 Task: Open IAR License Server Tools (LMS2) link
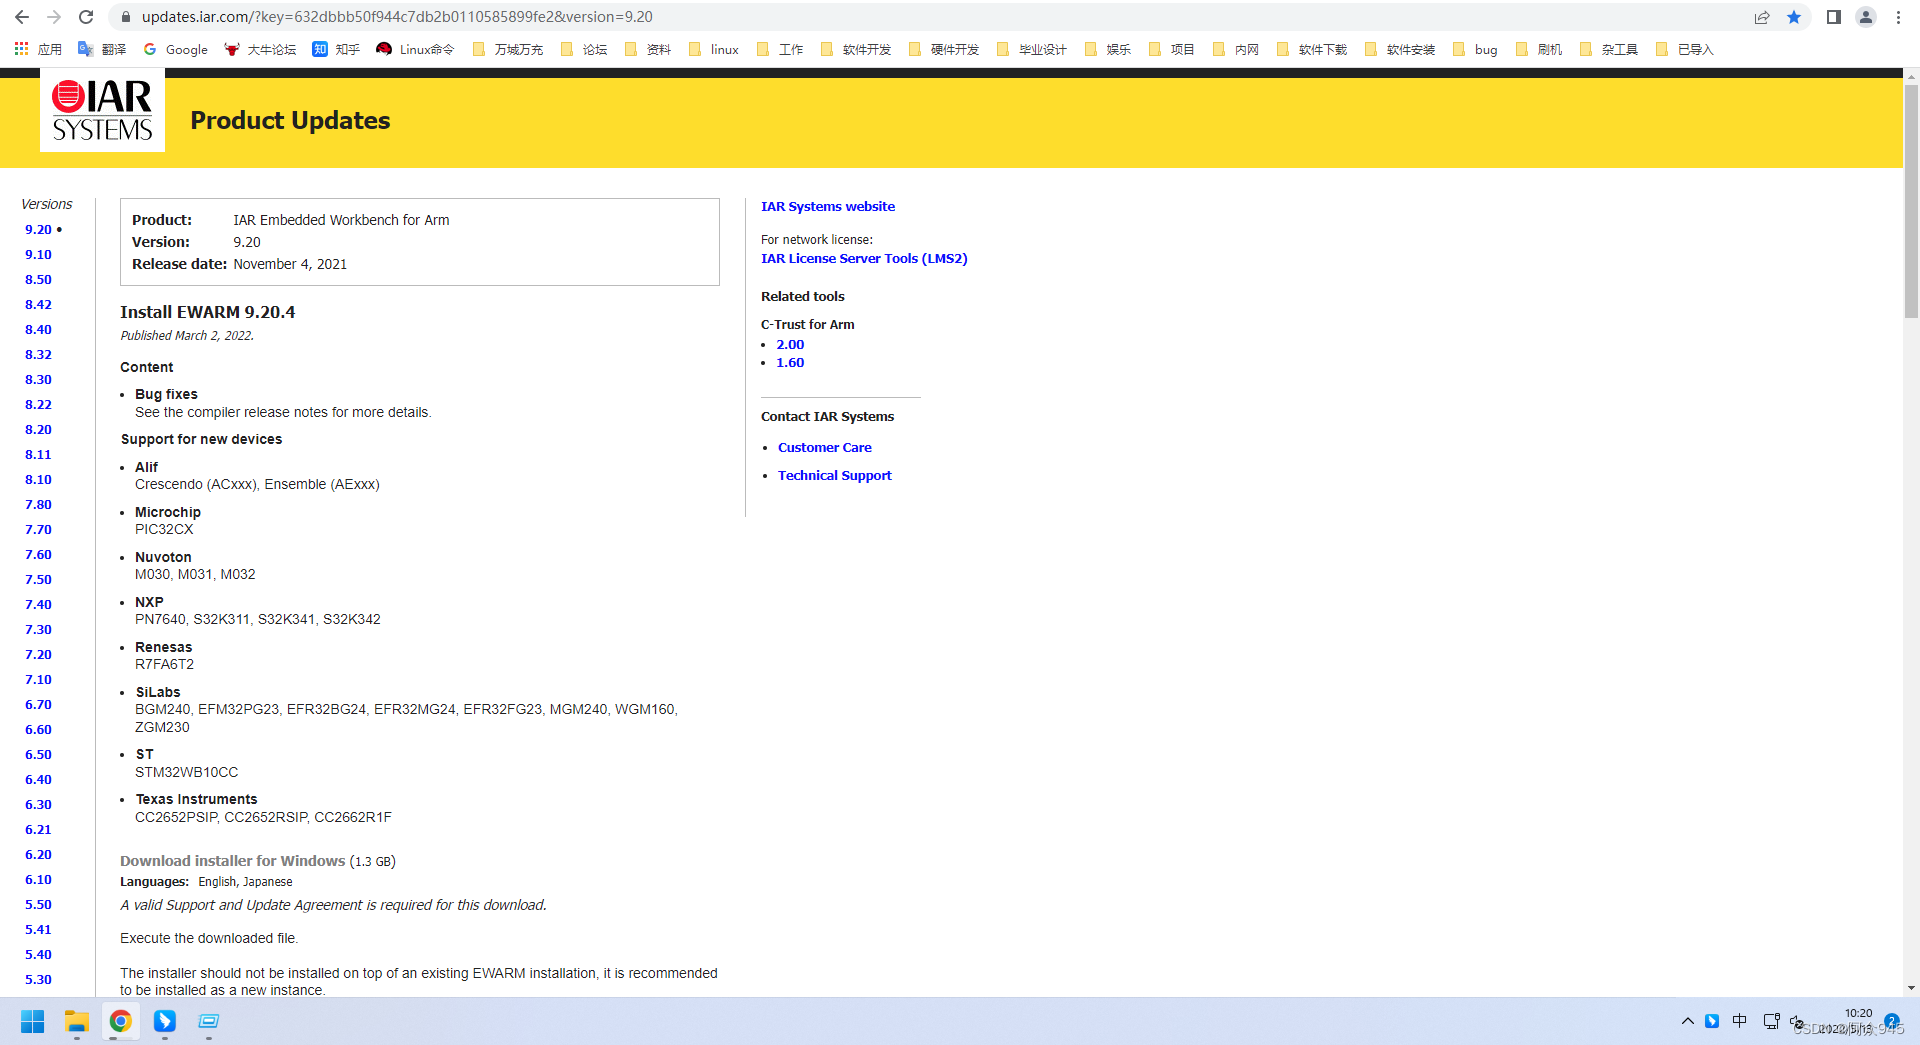point(864,258)
